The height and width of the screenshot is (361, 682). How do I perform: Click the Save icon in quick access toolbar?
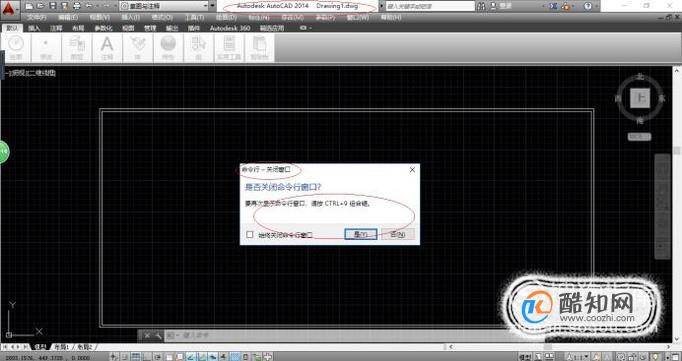click(52, 6)
